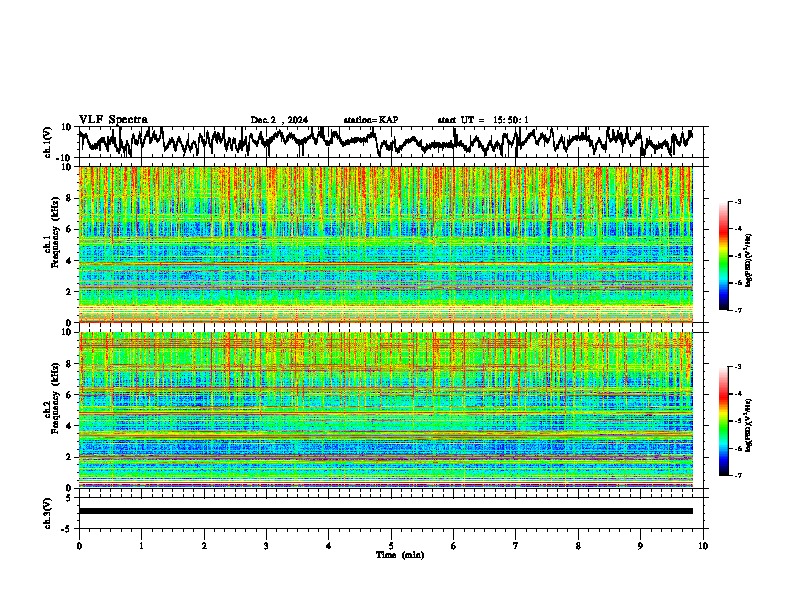Click the -3 label on the ch.1 colorbar
Screen dimensions: 792x612
(x=737, y=202)
